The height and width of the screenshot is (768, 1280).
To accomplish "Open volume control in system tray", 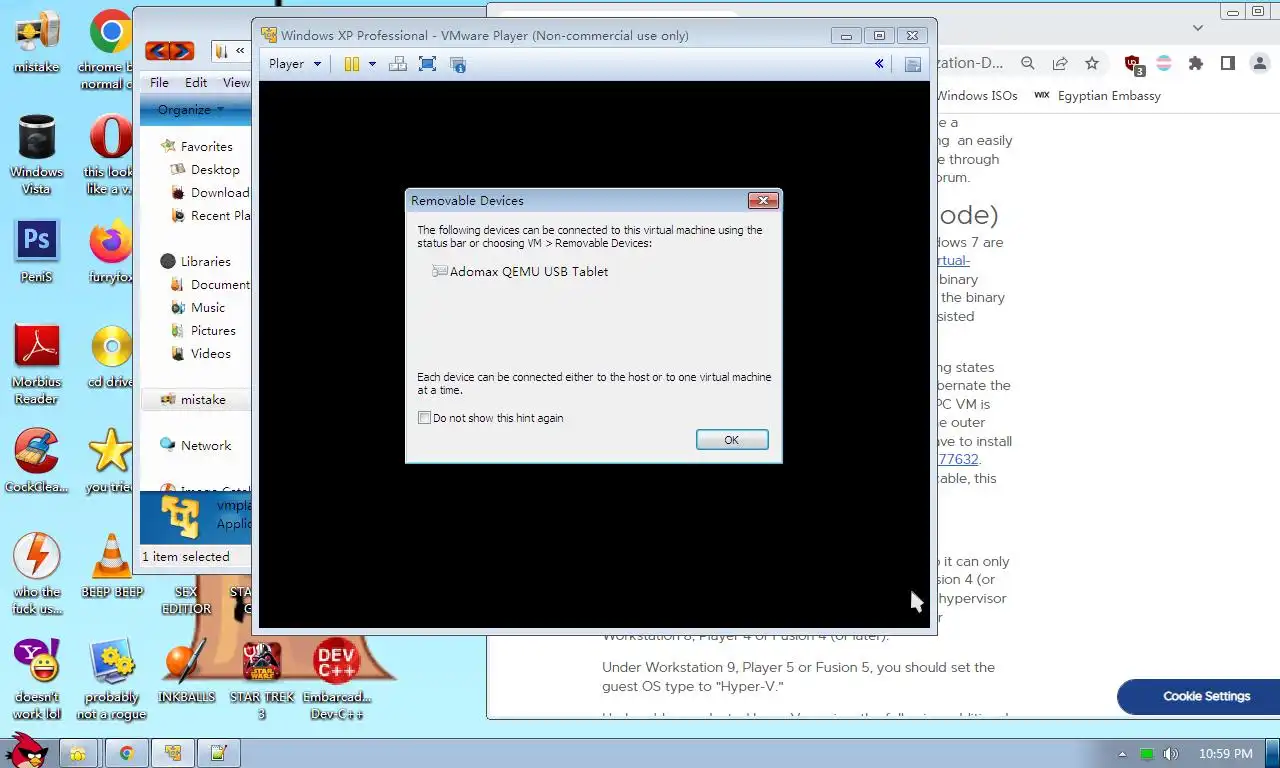I will click(x=1170, y=754).
